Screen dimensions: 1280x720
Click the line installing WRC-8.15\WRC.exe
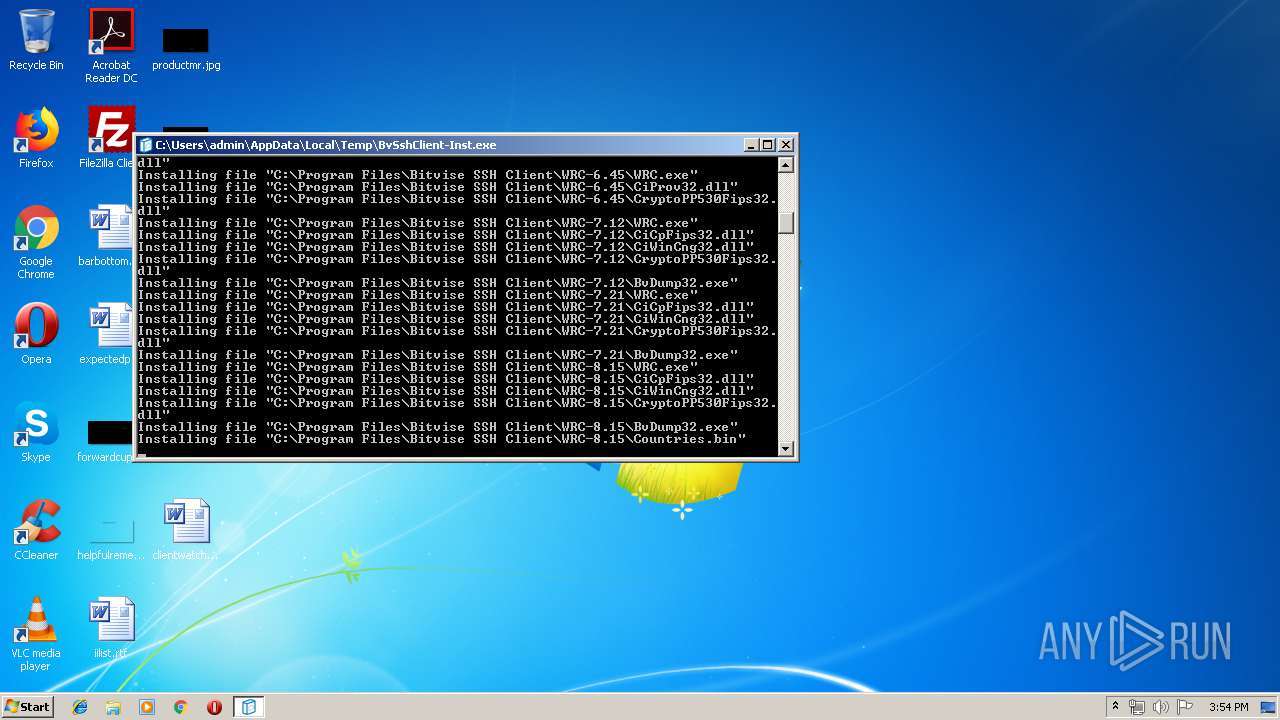click(418, 367)
